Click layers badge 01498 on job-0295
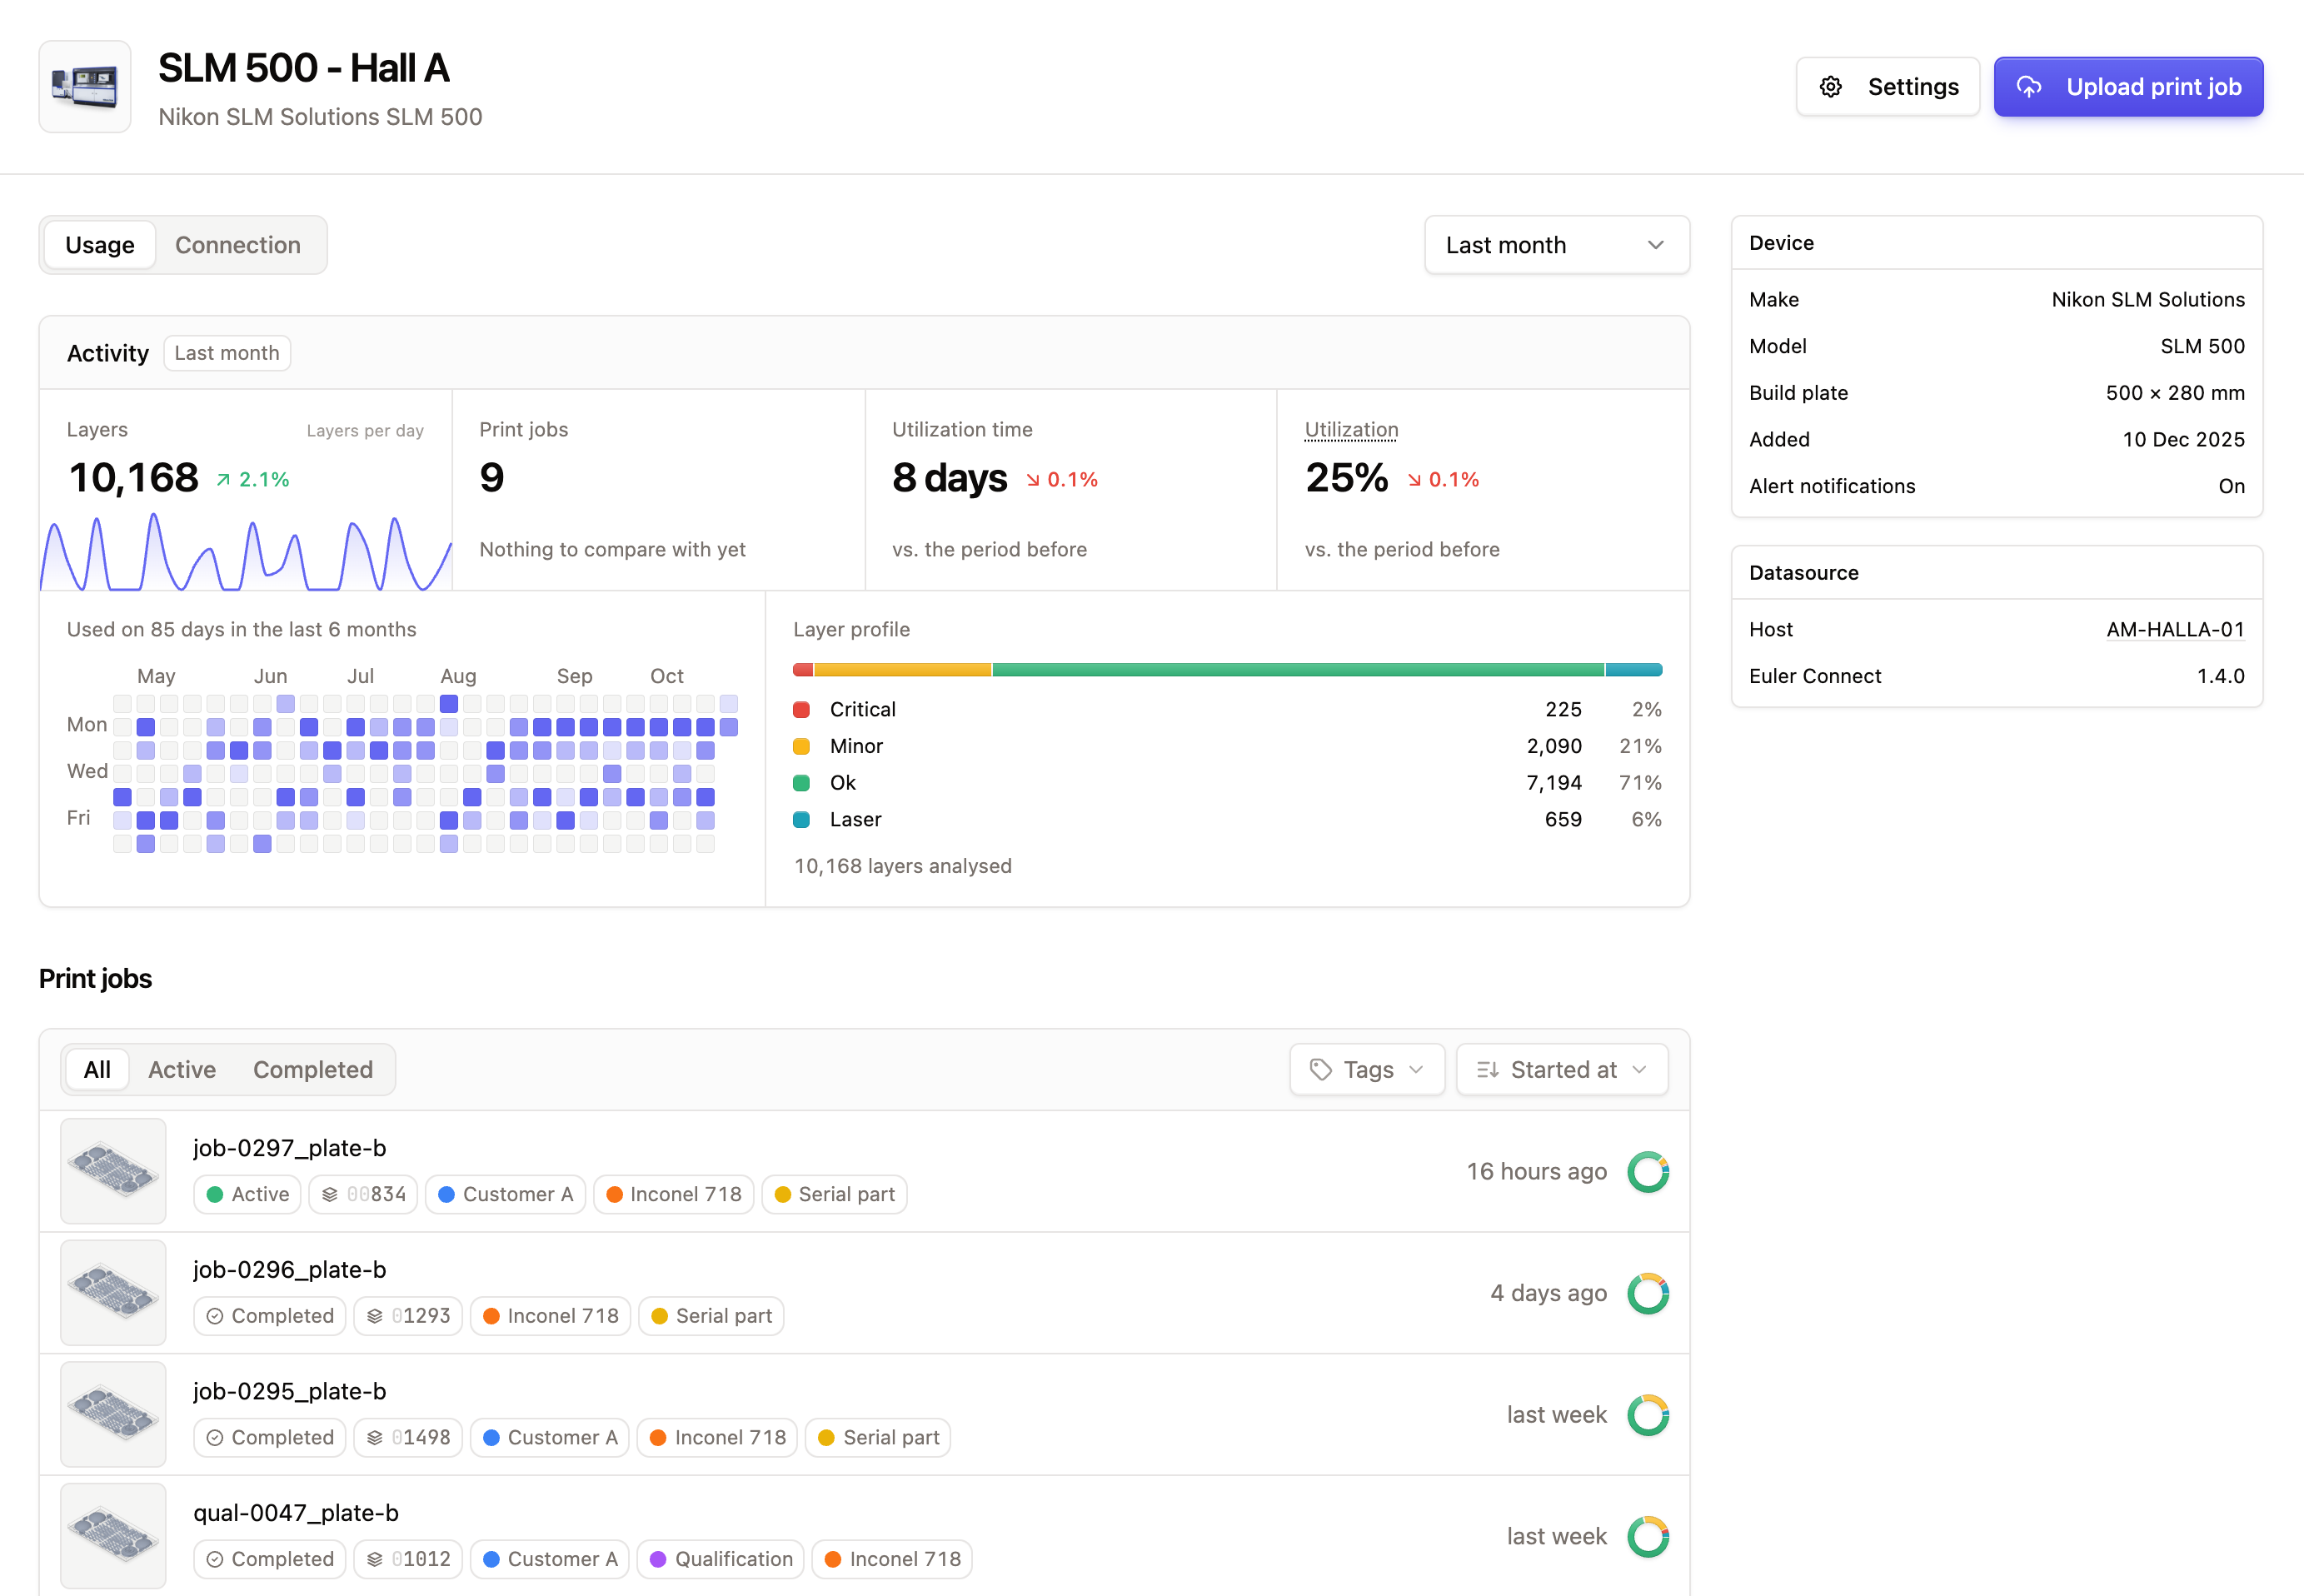Image resolution: width=2304 pixels, height=1596 pixels. click(408, 1437)
